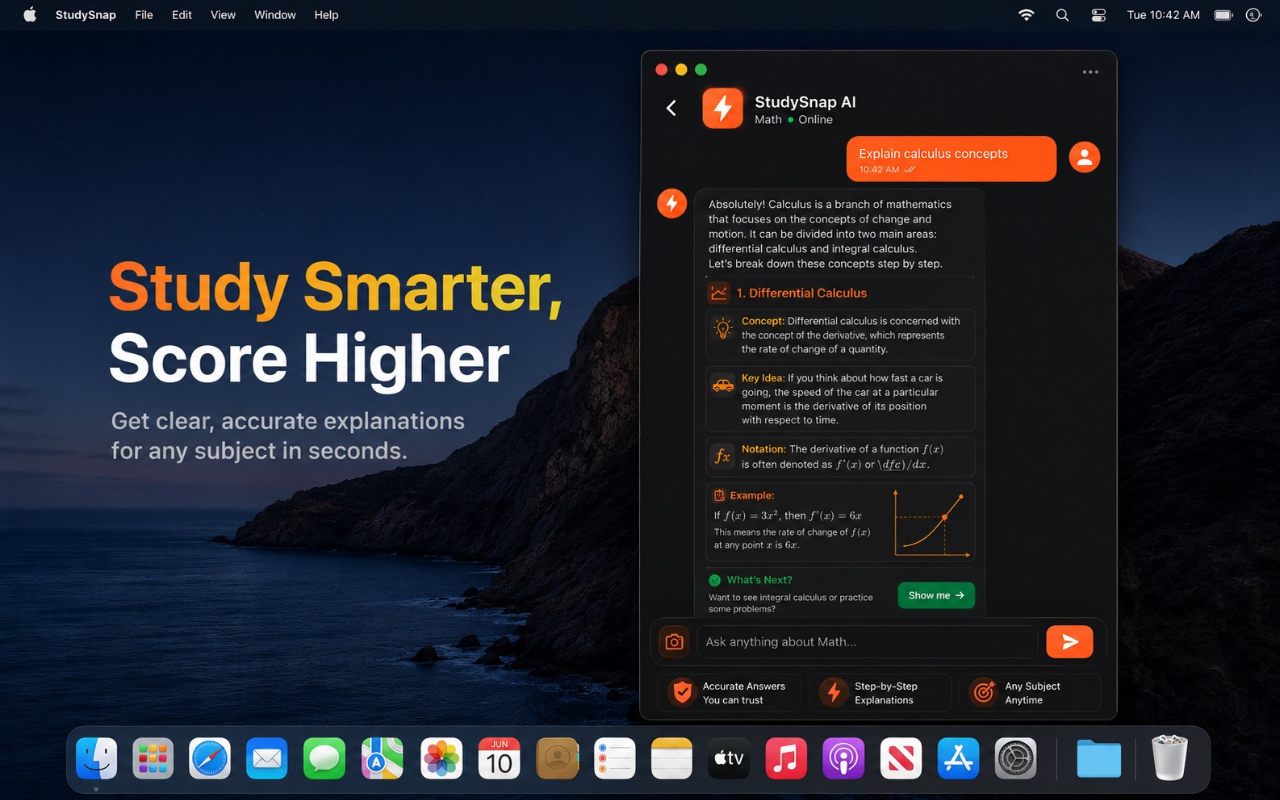This screenshot has height=800, width=1280.
Task: Open the View menu
Action: pyautogui.click(x=223, y=15)
